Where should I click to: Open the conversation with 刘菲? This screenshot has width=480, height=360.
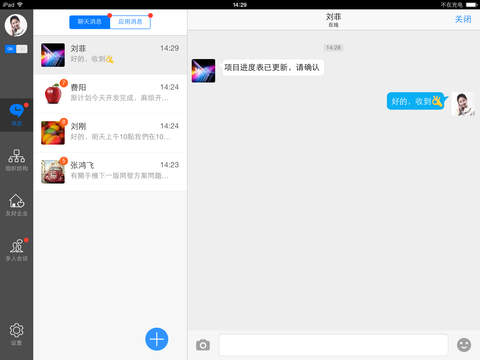point(110,55)
